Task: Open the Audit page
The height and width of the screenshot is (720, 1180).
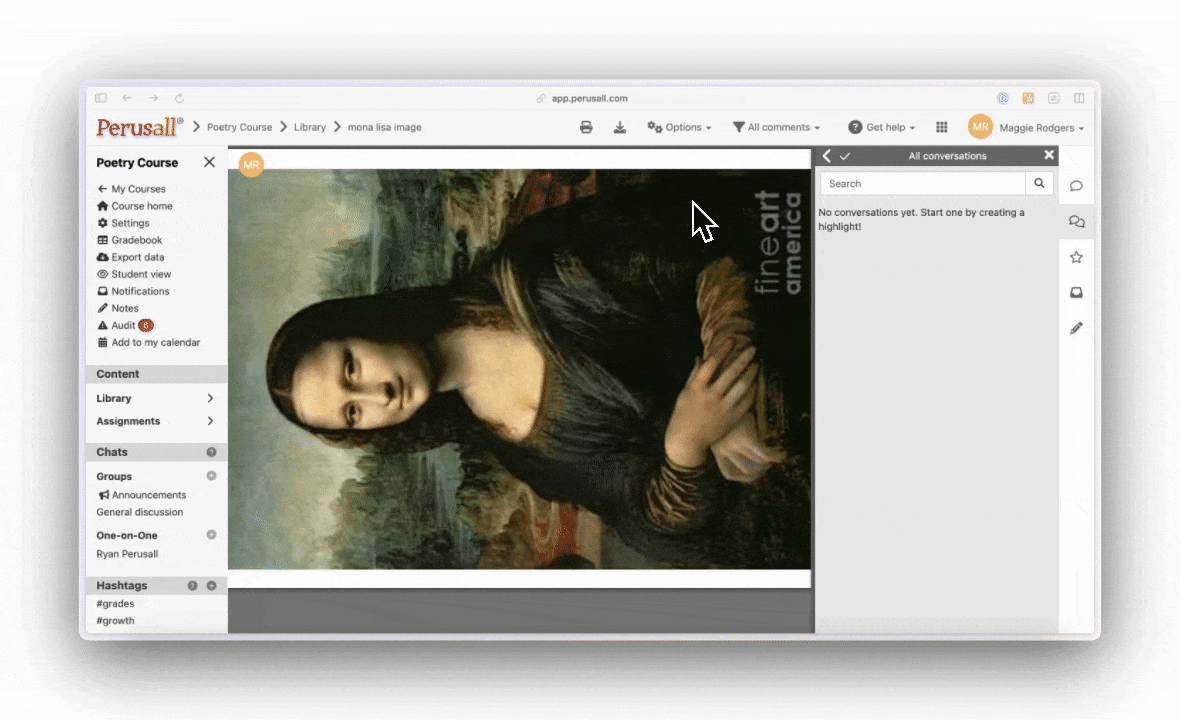Action: click(x=116, y=325)
